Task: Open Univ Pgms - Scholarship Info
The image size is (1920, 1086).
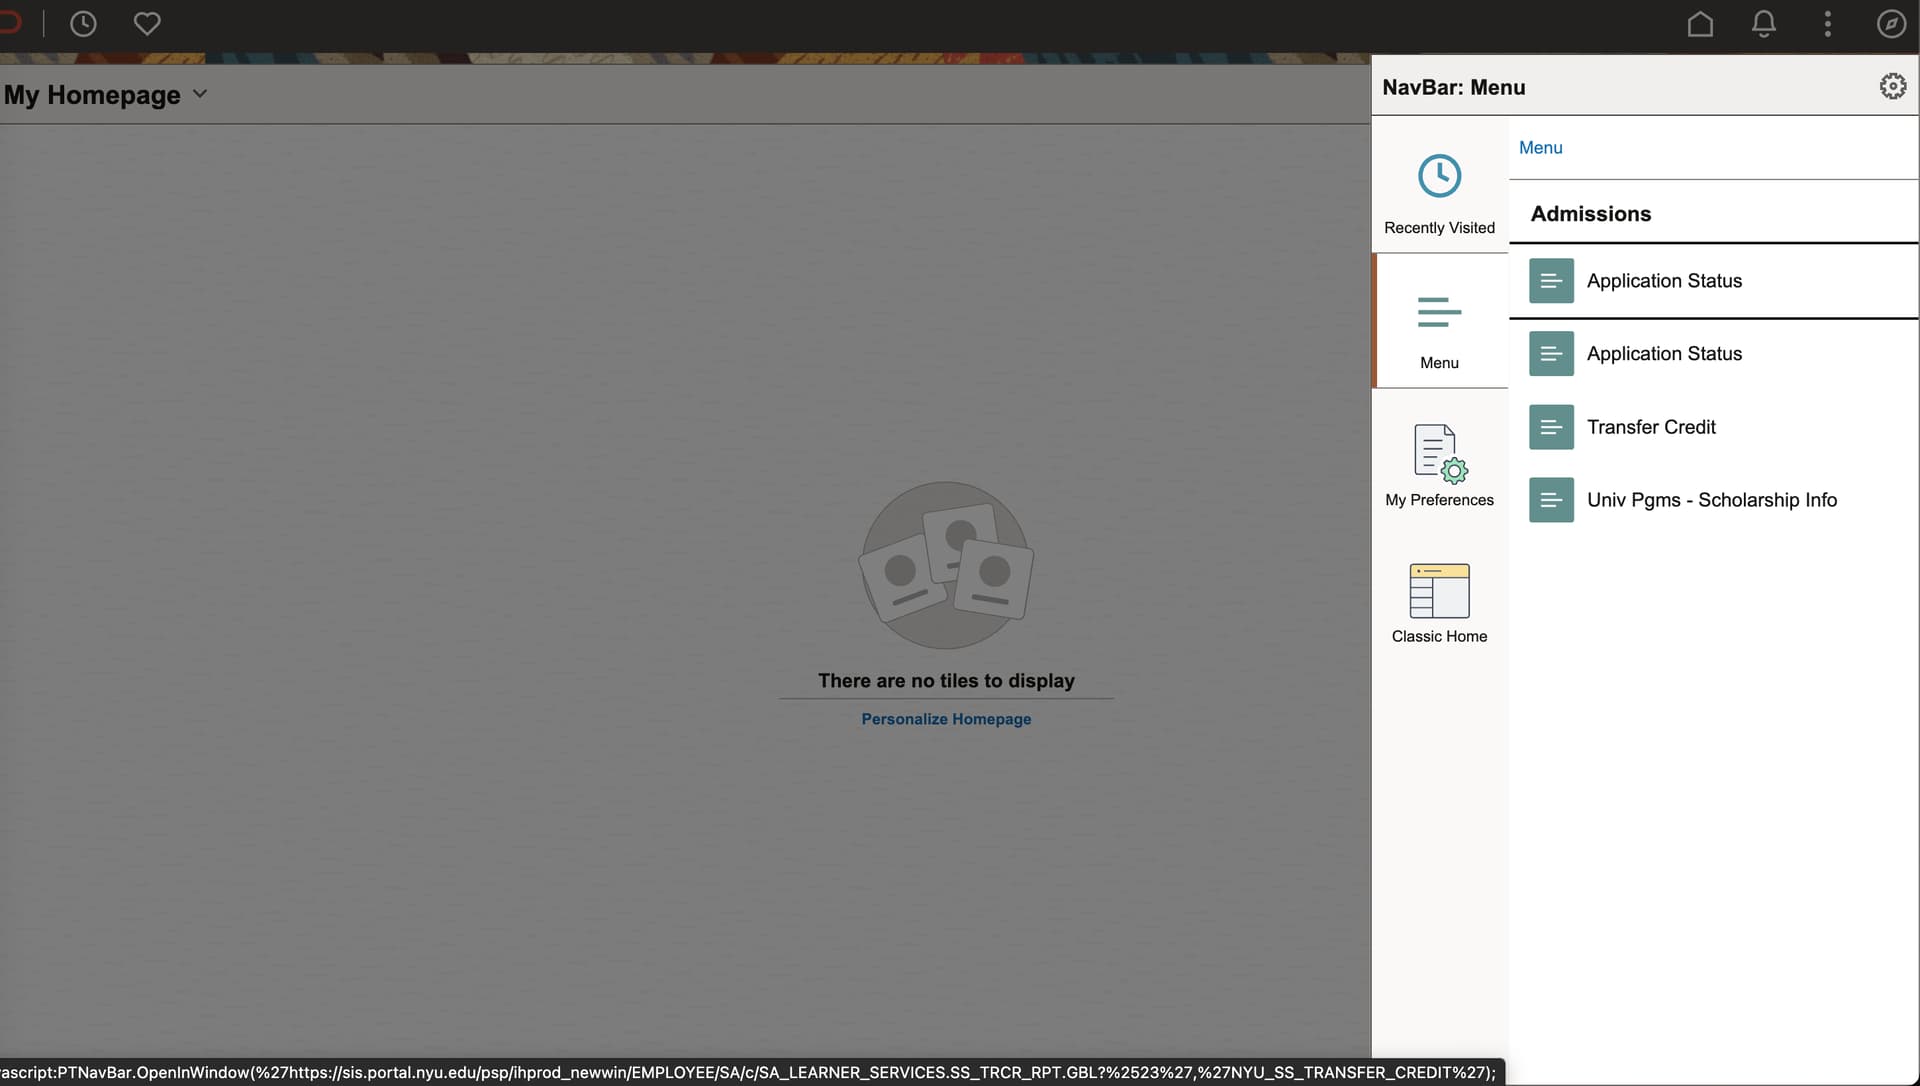Action: (x=1711, y=500)
